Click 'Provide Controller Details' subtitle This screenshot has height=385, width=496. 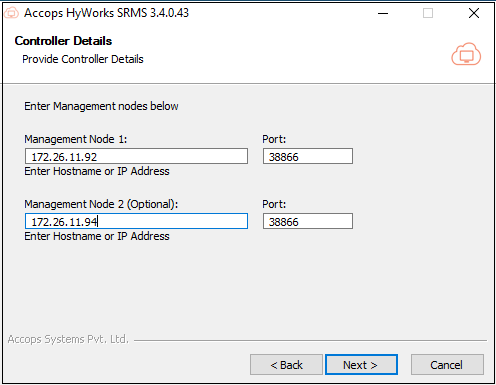pyautogui.click(x=83, y=59)
